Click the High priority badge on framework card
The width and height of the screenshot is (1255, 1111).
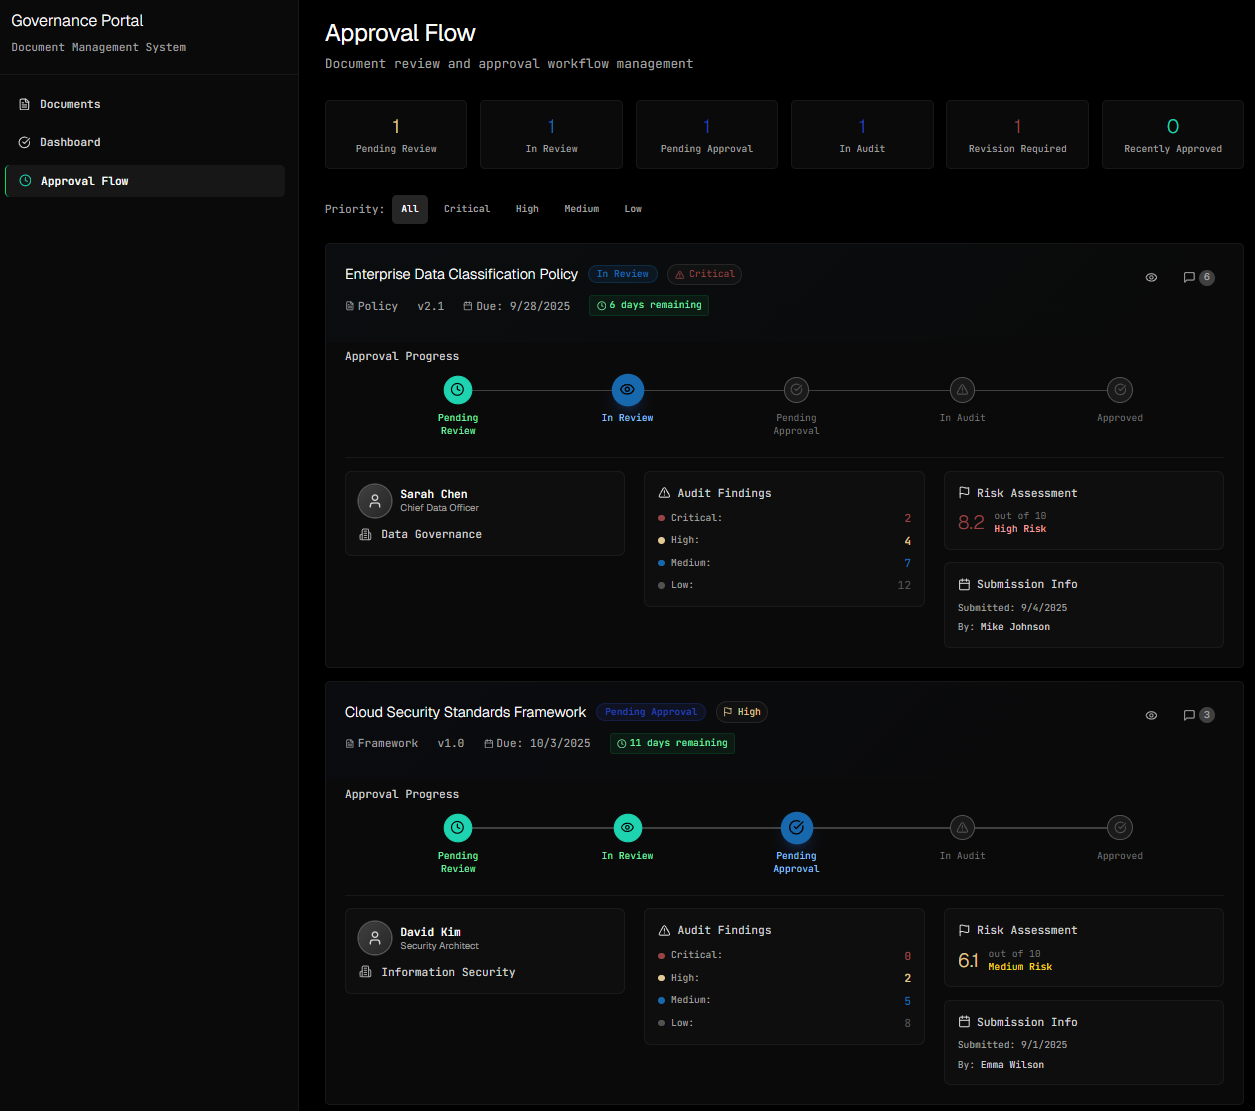tap(741, 712)
